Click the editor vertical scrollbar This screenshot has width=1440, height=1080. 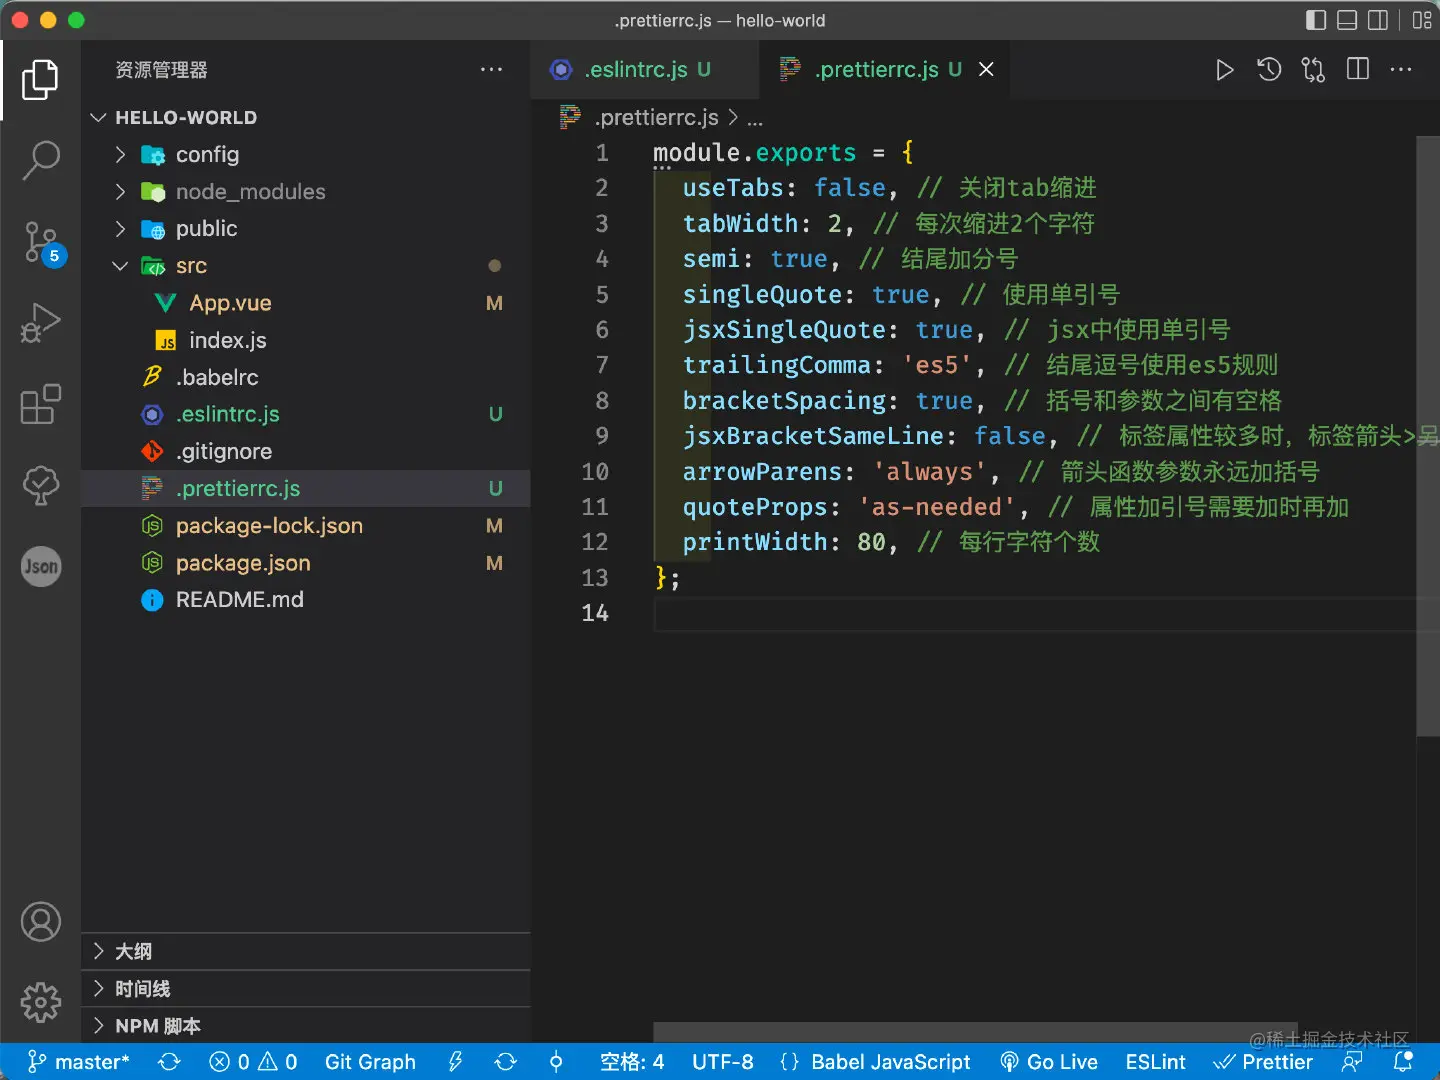point(1428,437)
